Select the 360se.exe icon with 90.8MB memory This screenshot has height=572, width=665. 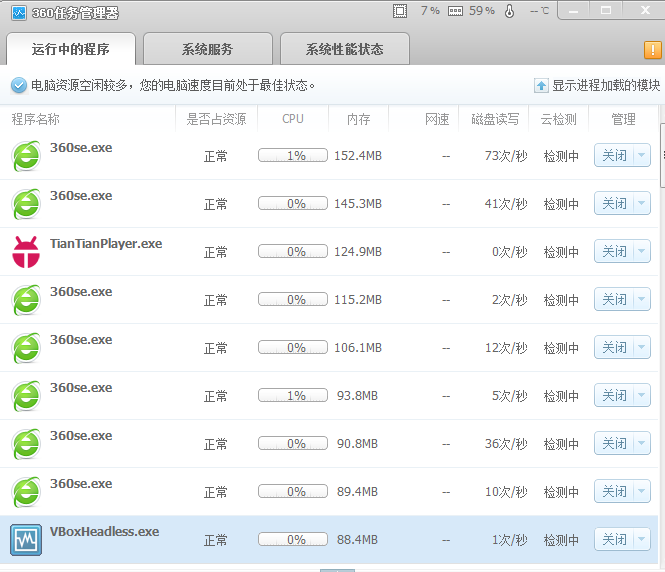[26, 444]
